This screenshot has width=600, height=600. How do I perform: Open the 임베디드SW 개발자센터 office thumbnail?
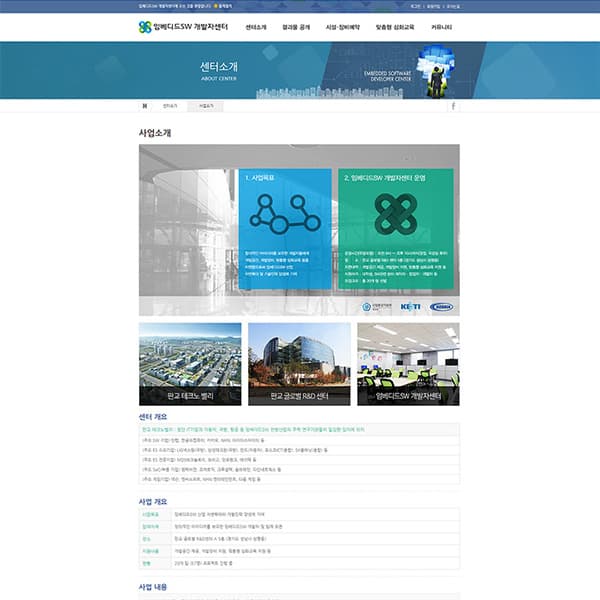(408, 364)
